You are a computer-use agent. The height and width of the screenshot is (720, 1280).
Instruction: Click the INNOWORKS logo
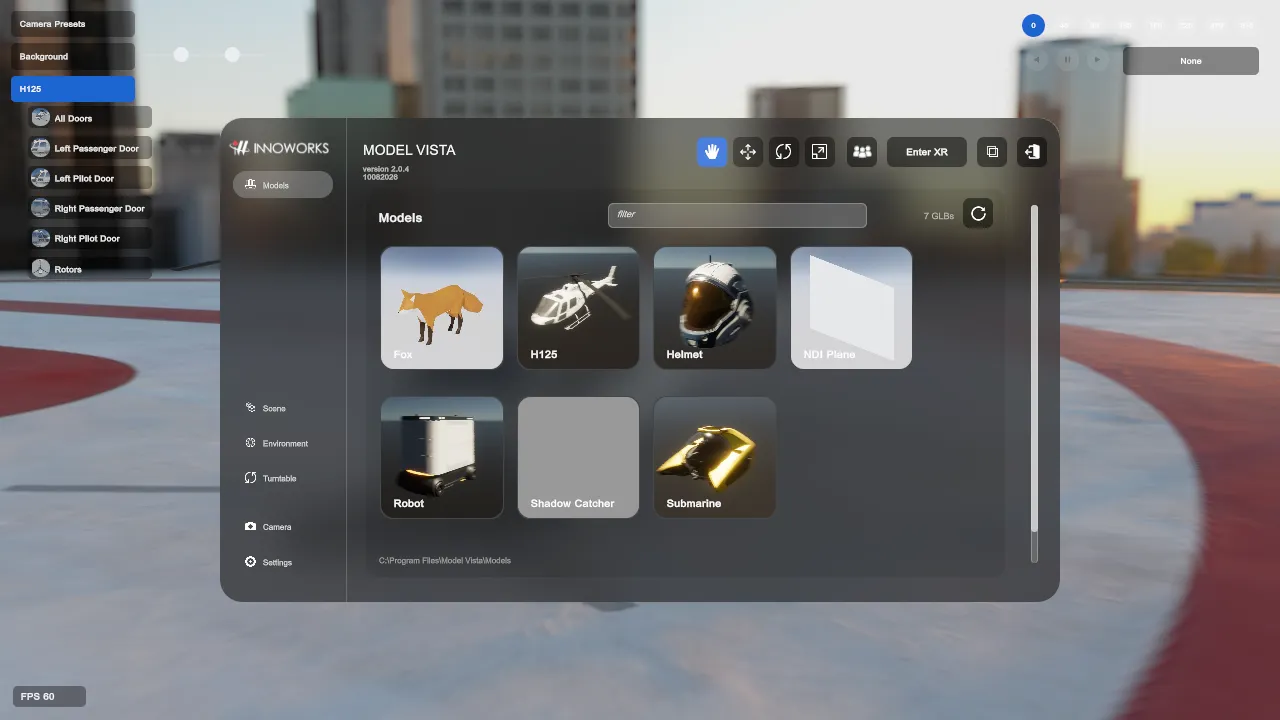[279, 148]
